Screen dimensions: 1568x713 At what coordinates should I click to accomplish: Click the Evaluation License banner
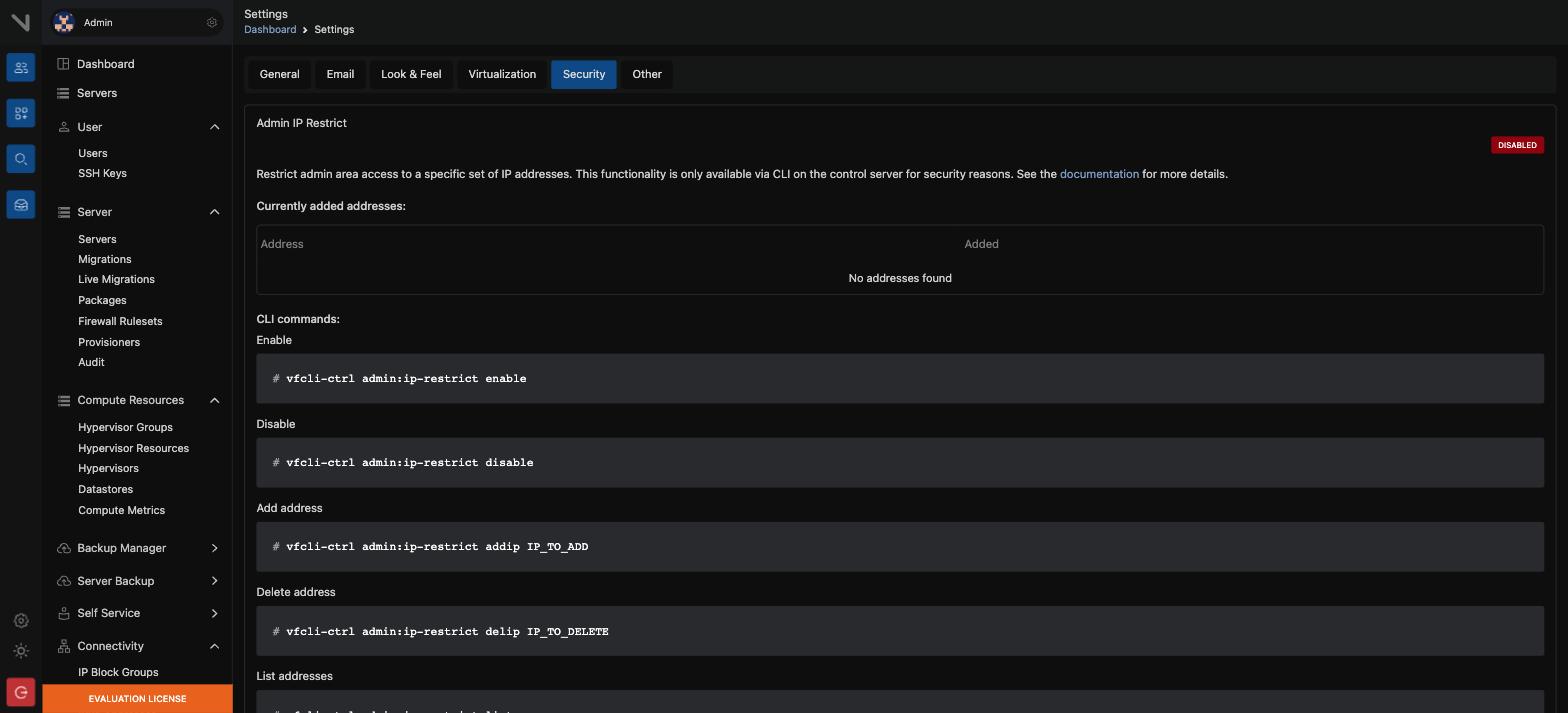[x=137, y=699]
